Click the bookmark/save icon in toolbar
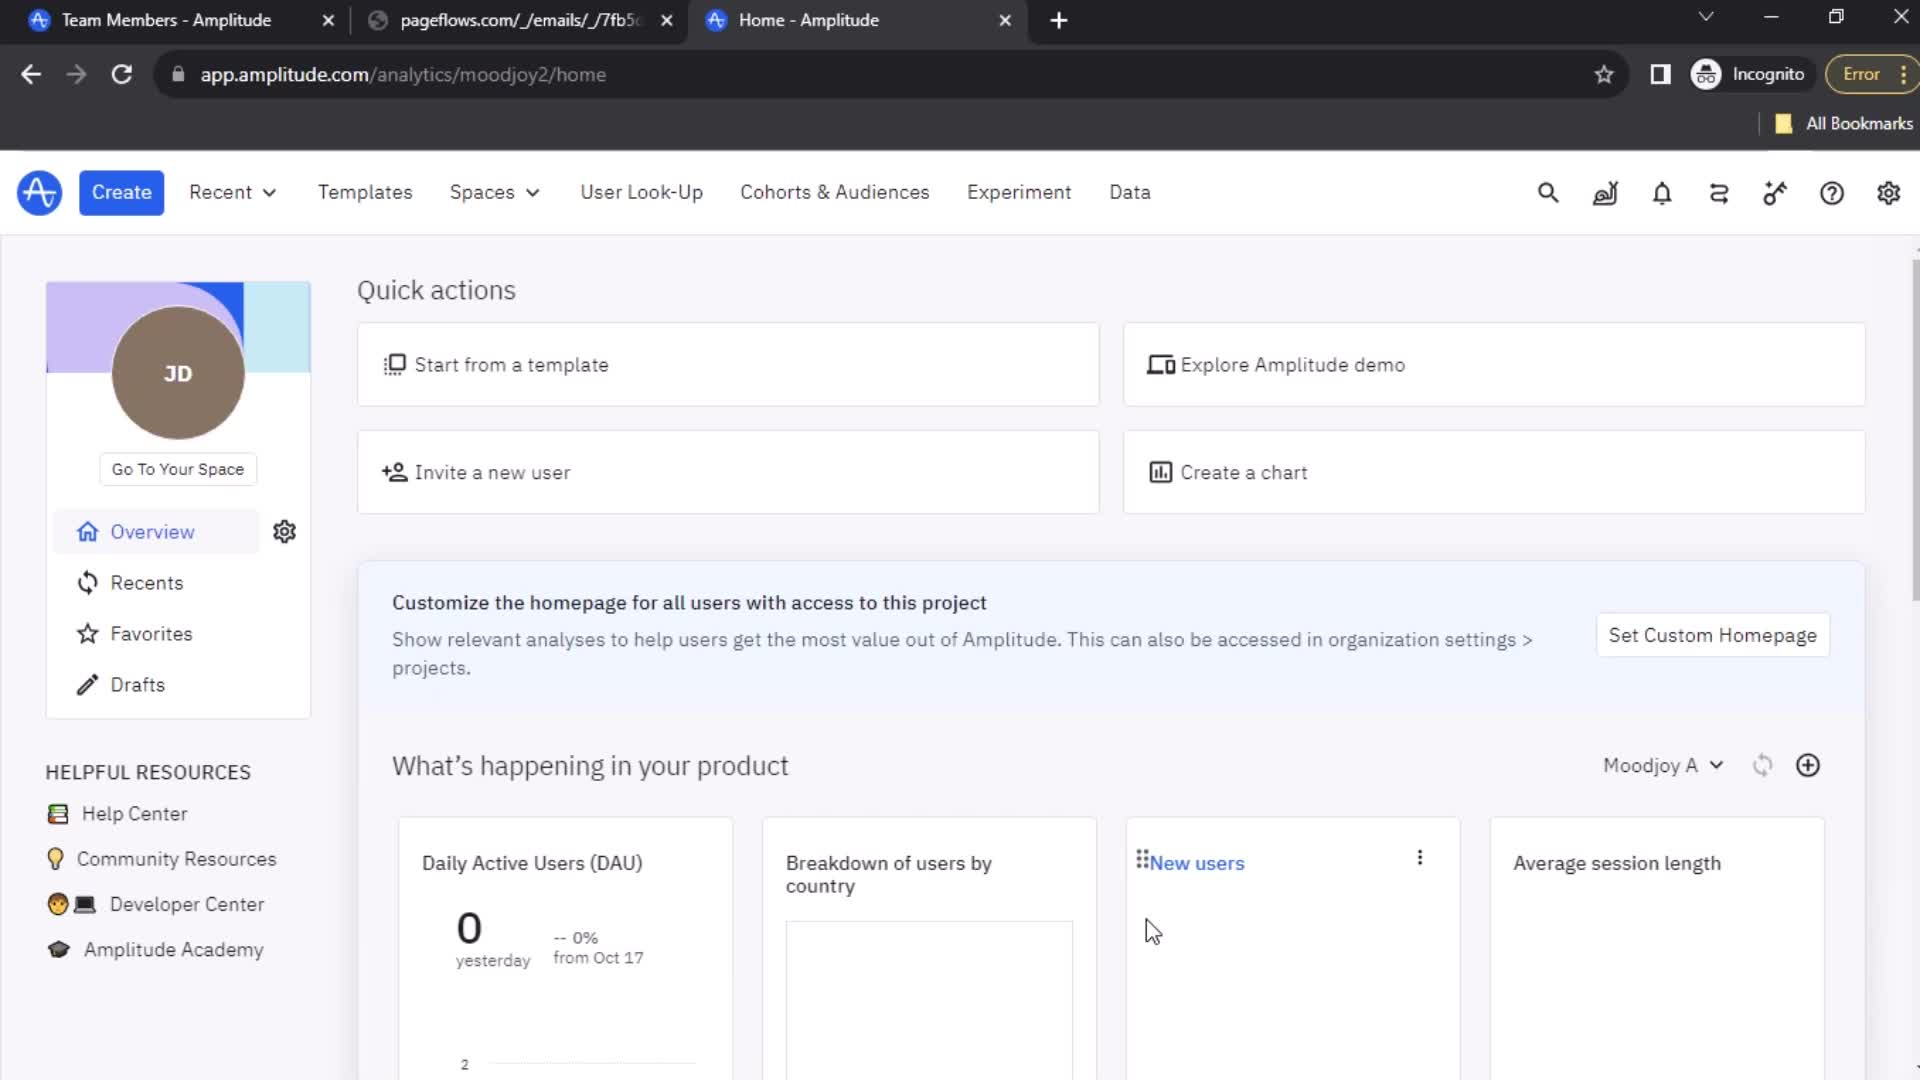 point(1606,74)
